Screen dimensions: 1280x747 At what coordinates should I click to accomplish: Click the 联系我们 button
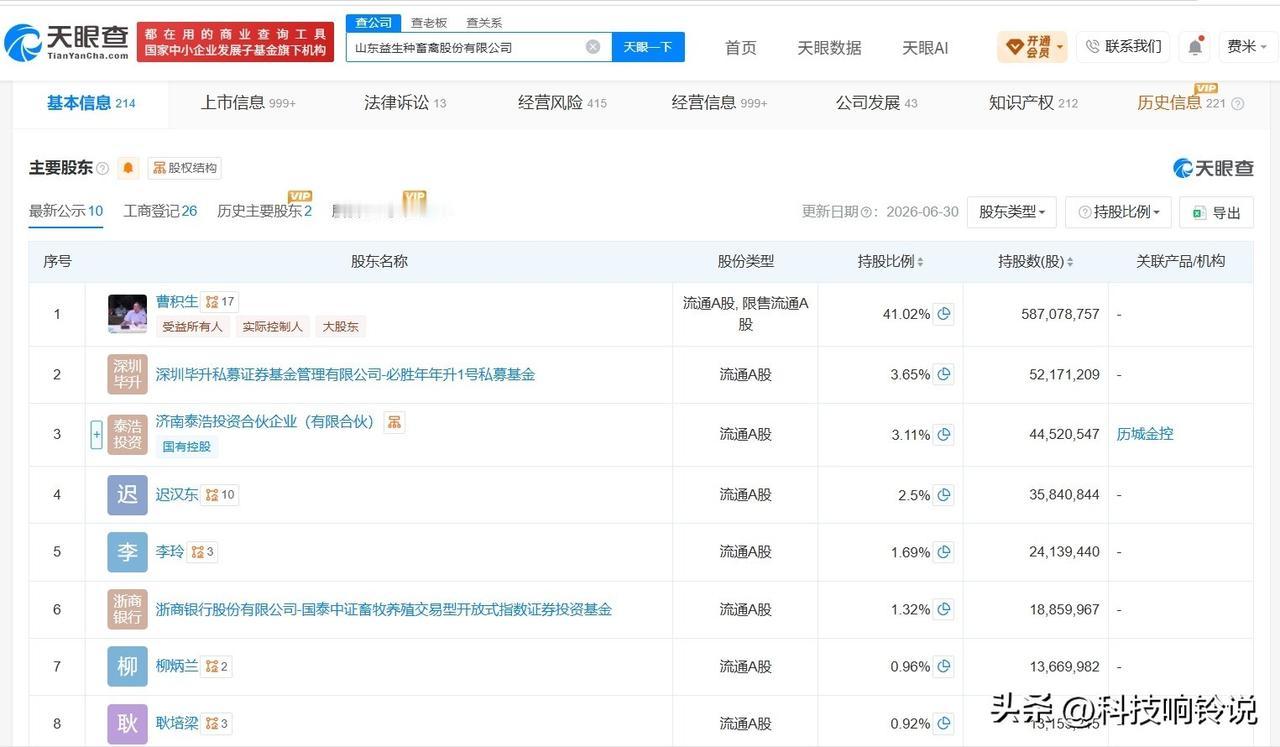[1123, 47]
